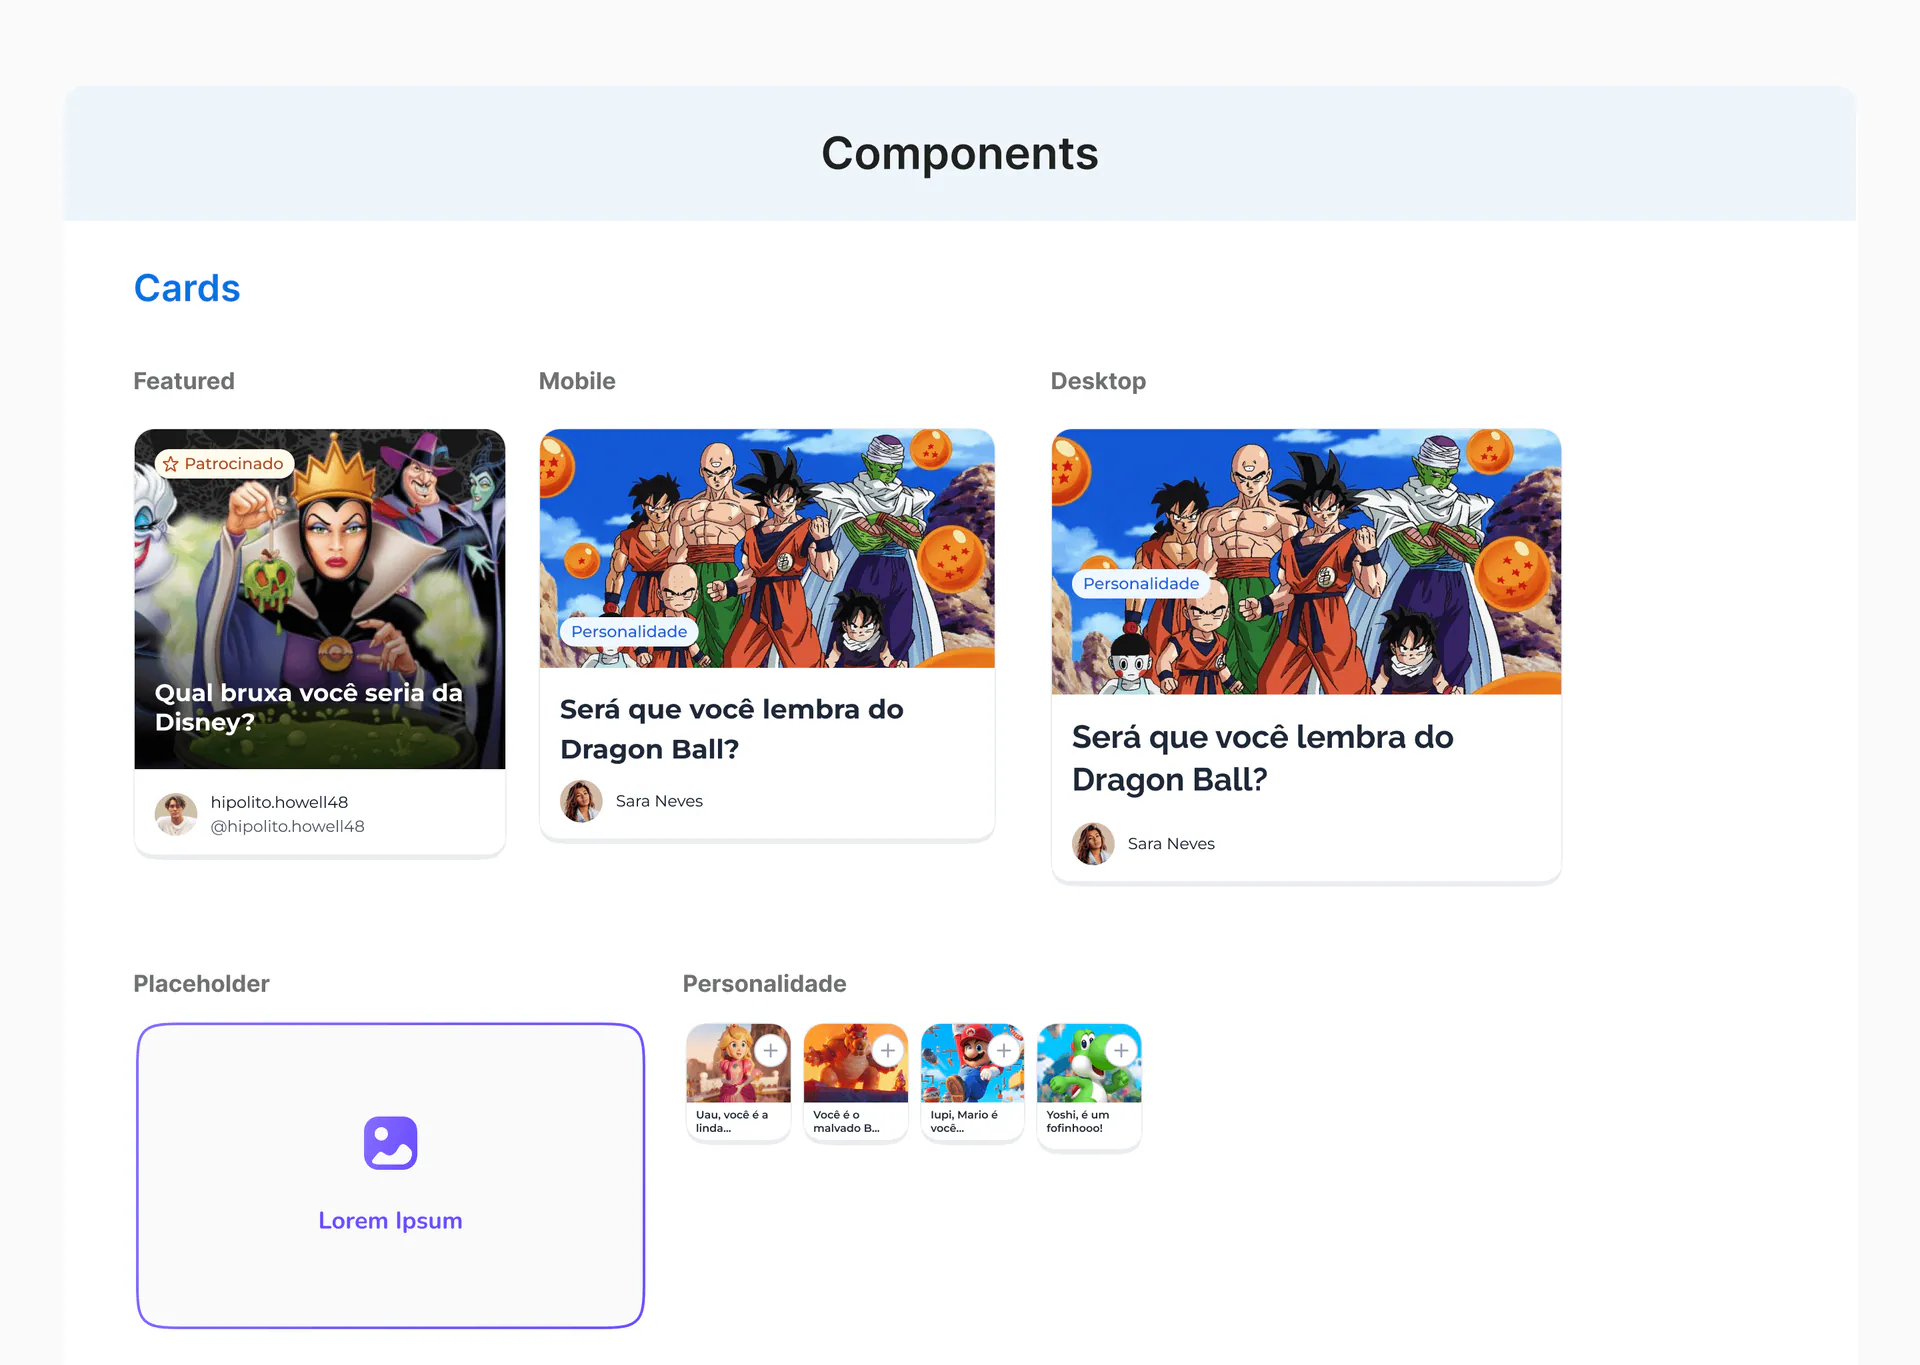This screenshot has width=1920, height=1365.
Task: Click Dragon Ball image on Desktop card
Action: (x=1306, y=562)
